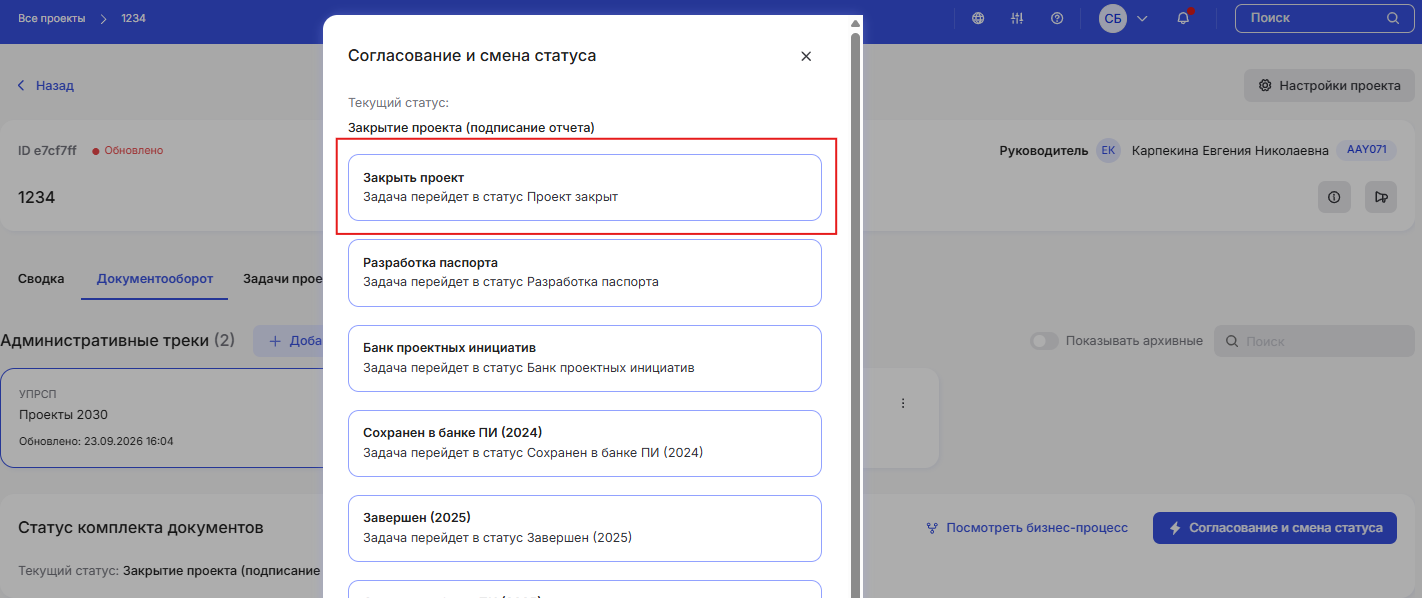Close the status change dialog
This screenshot has width=1422, height=598.
point(806,56)
